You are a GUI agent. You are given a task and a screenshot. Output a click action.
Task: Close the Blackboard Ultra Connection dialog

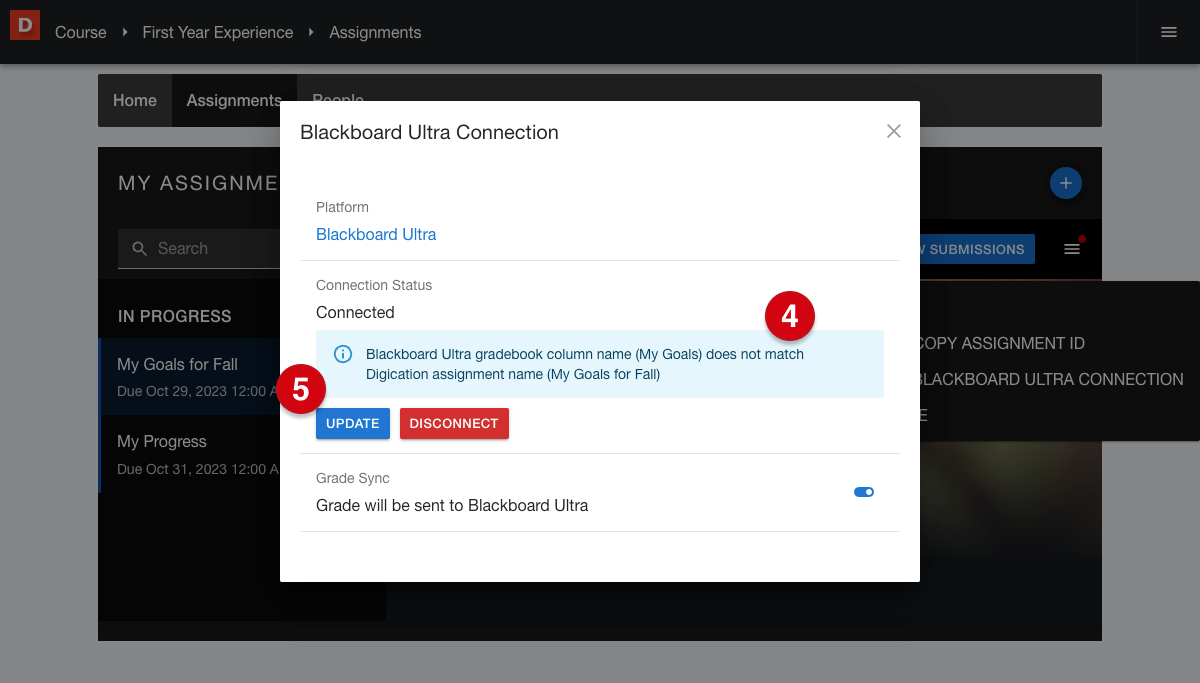pos(894,131)
